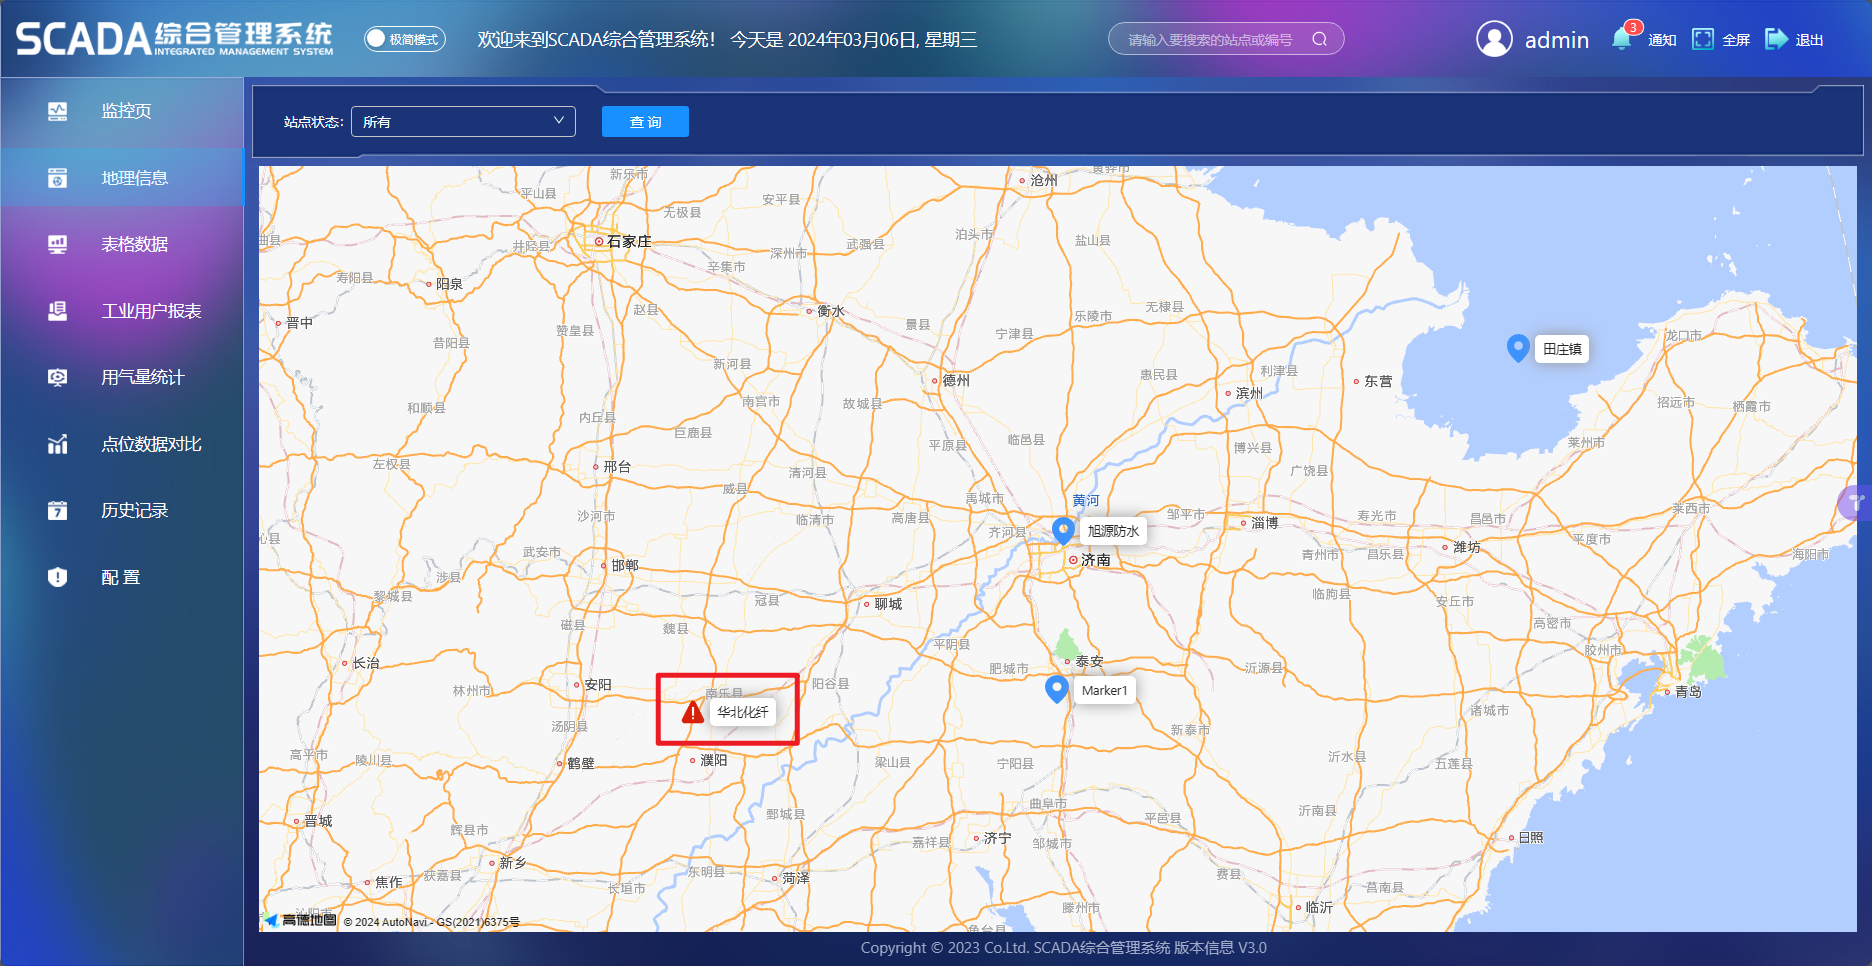Open the admin user avatar icon
Viewport: 1872px width, 966px height.
[1494, 39]
